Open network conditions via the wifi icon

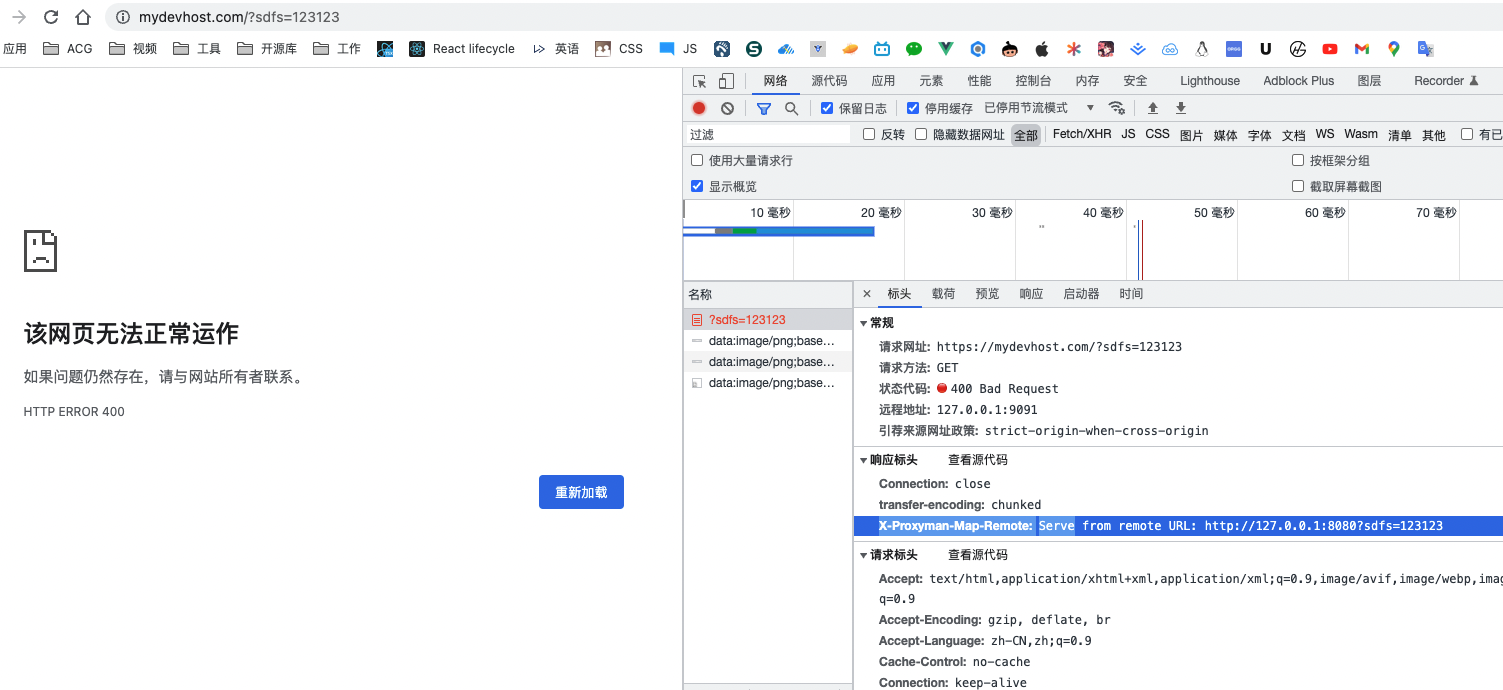[1117, 108]
